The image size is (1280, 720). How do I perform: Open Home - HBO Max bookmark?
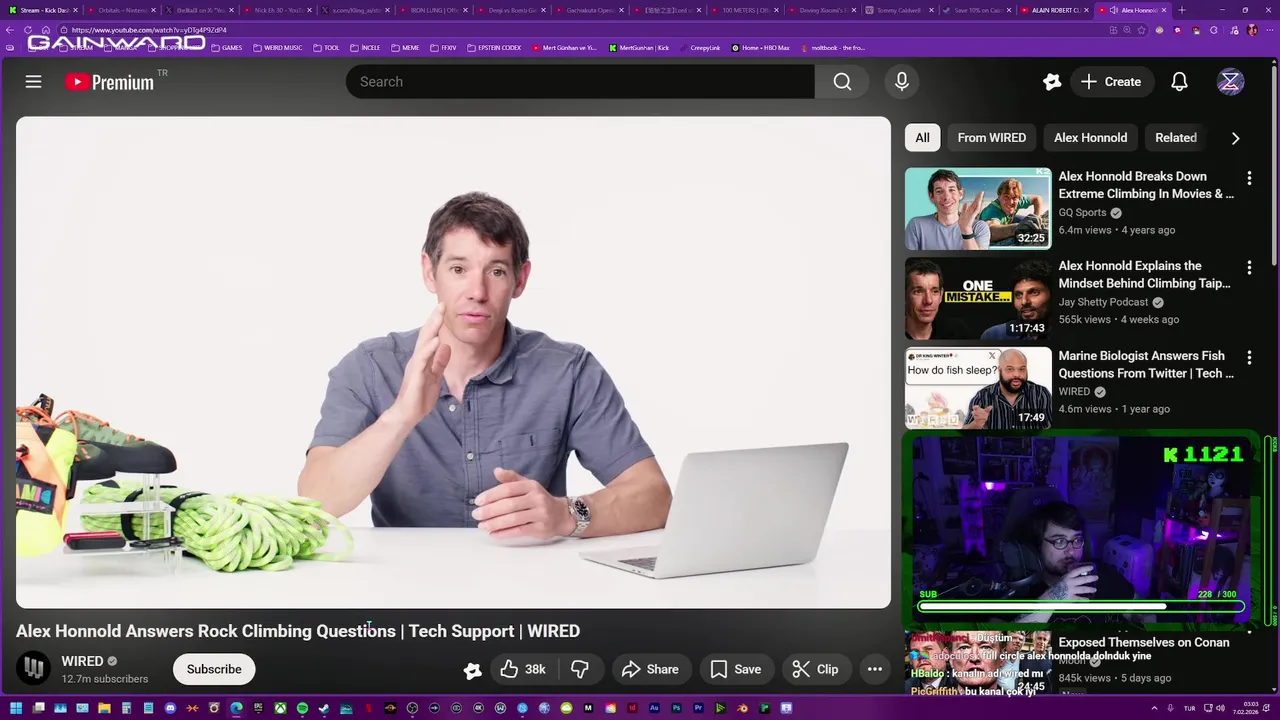pos(760,48)
